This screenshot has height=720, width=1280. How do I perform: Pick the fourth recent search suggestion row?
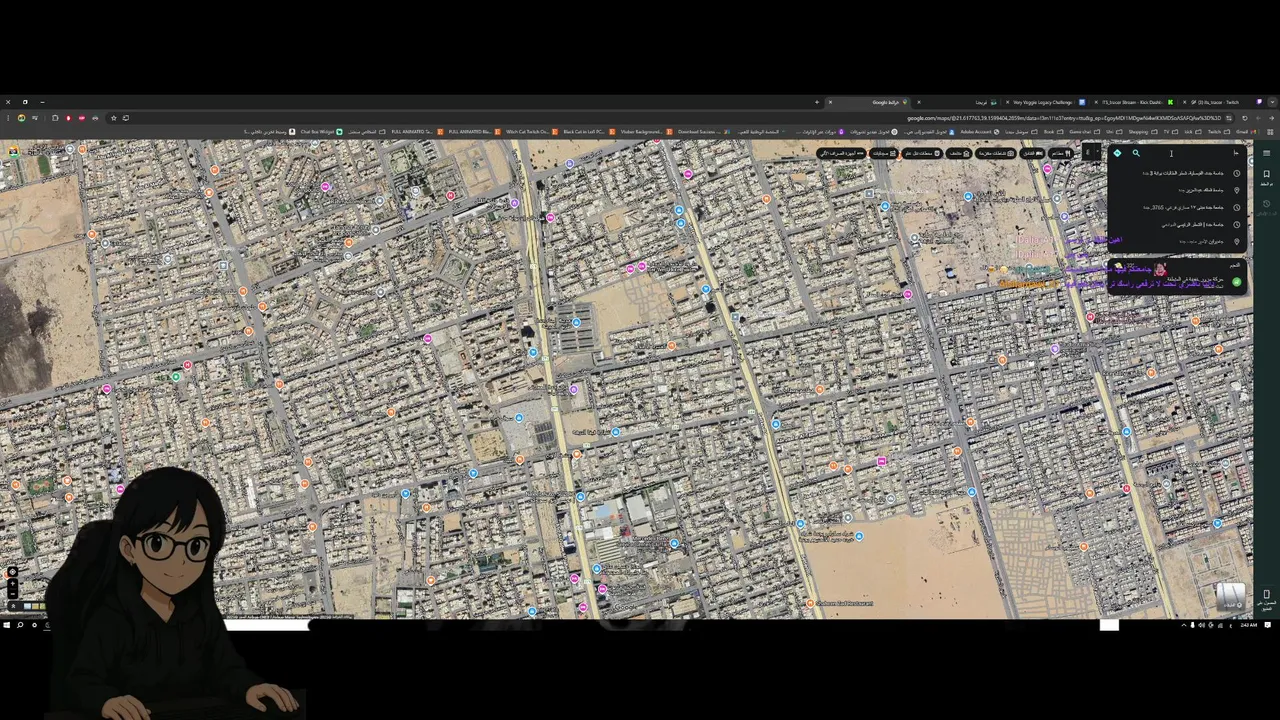click(1178, 225)
